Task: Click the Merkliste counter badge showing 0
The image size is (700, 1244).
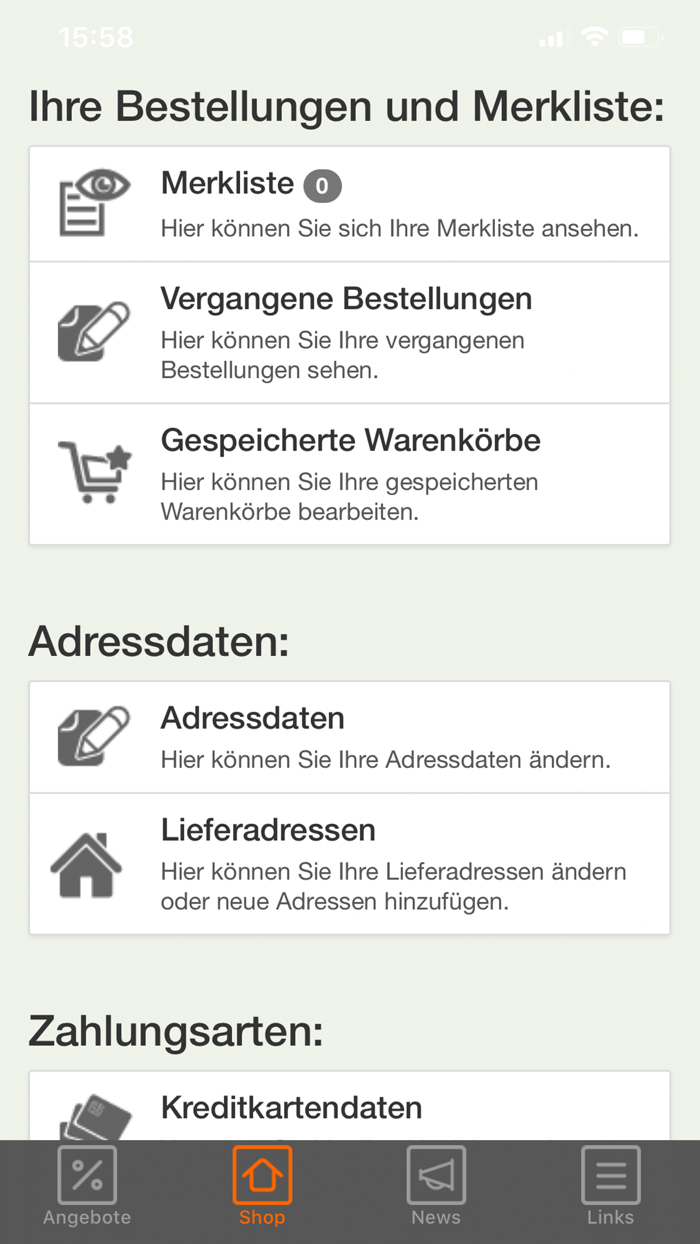Action: coord(322,185)
